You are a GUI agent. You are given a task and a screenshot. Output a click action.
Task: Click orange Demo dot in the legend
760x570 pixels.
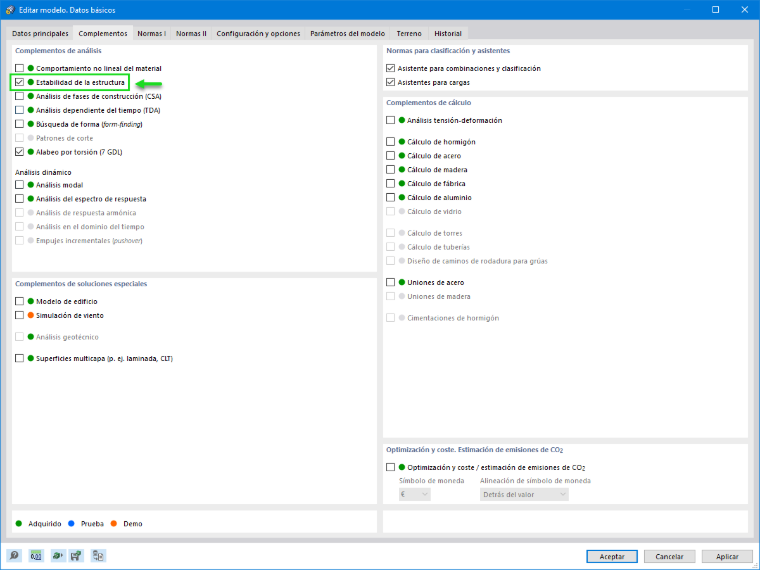[114, 523]
